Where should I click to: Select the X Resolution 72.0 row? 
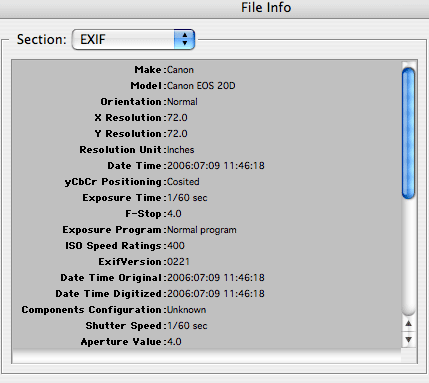click(206, 118)
